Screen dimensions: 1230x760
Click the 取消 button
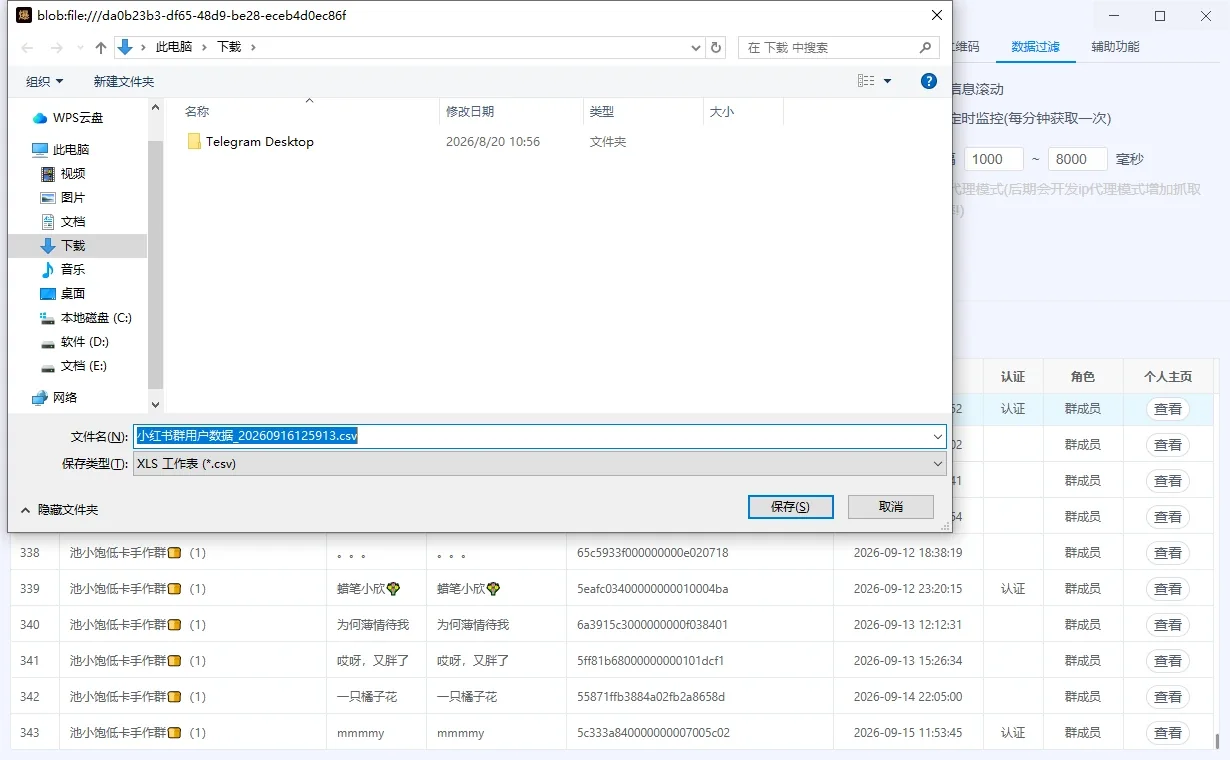tap(891, 507)
